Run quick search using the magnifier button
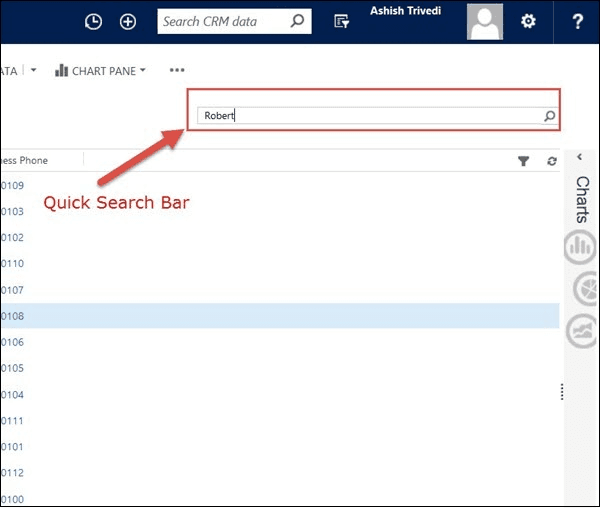 coord(549,116)
